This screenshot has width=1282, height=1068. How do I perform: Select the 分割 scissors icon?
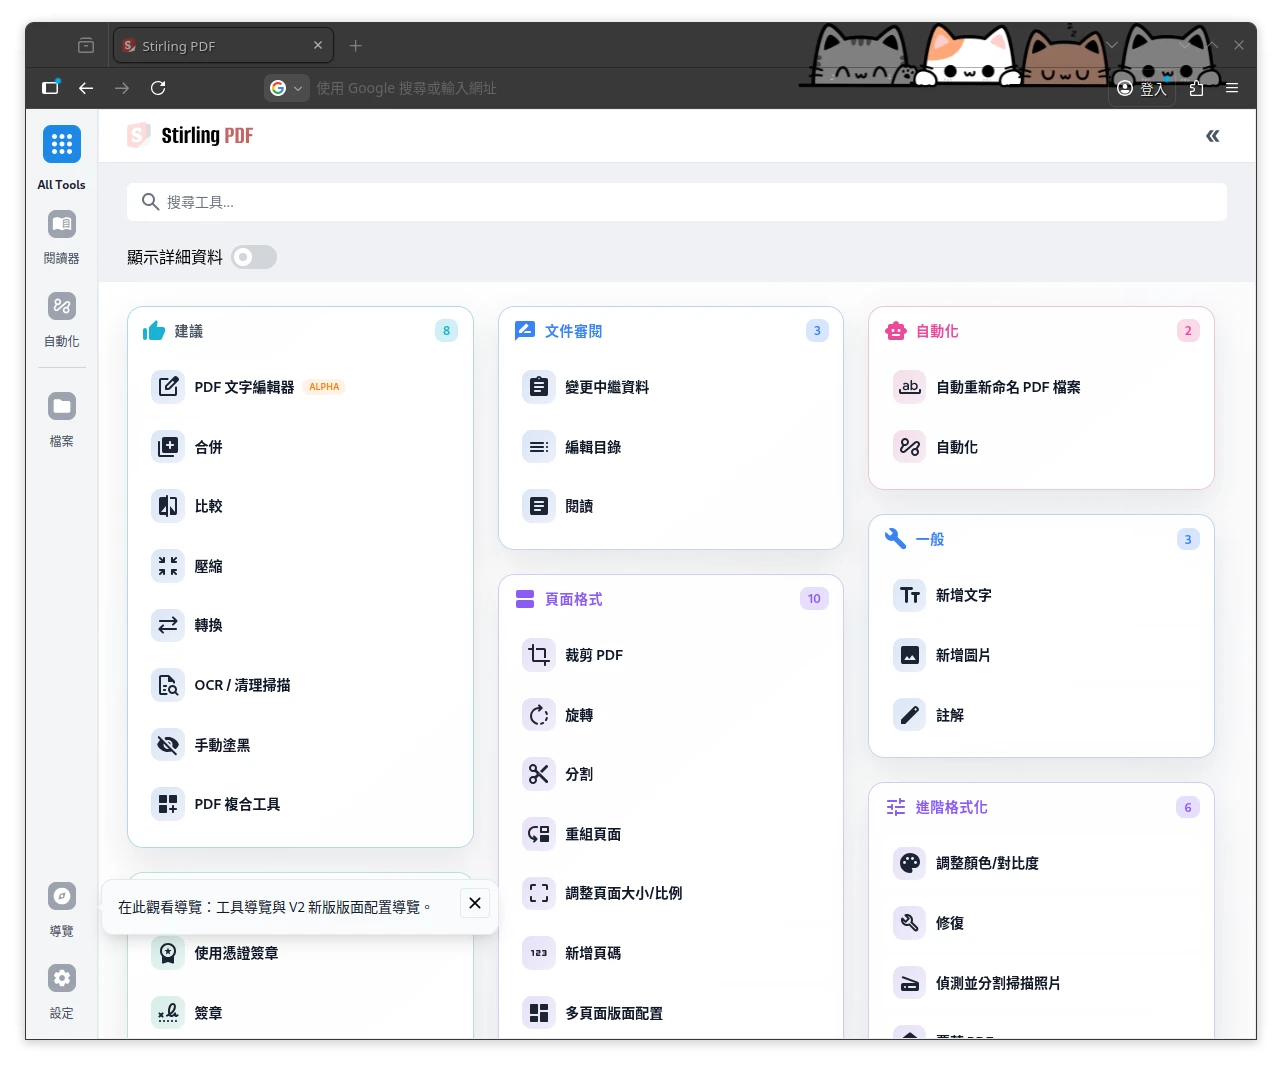539,774
